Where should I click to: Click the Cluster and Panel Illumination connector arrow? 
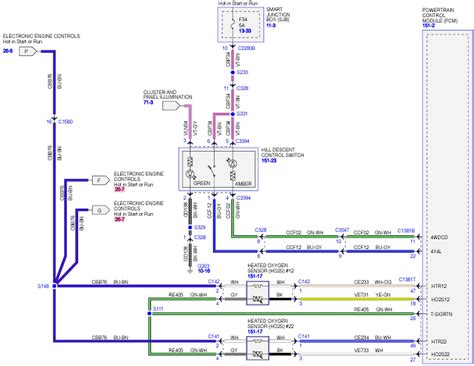point(171,106)
